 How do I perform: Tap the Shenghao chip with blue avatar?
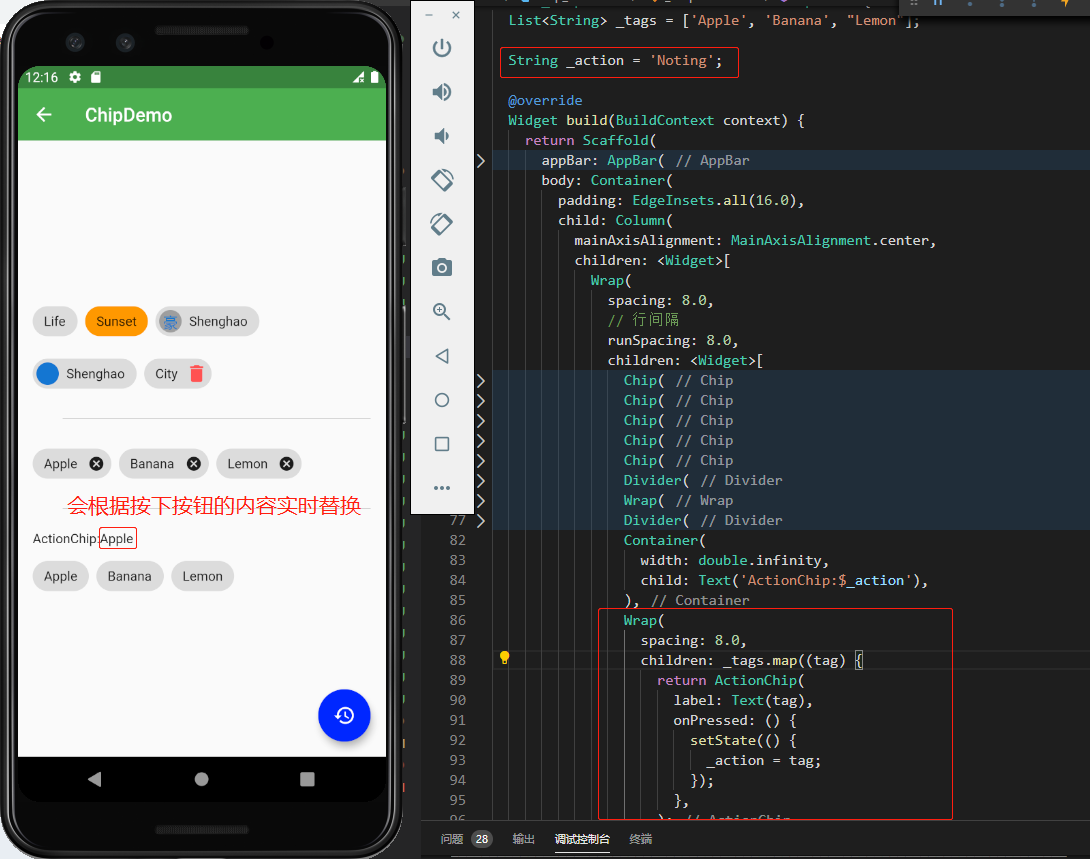pyautogui.click(x=84, y=374)
